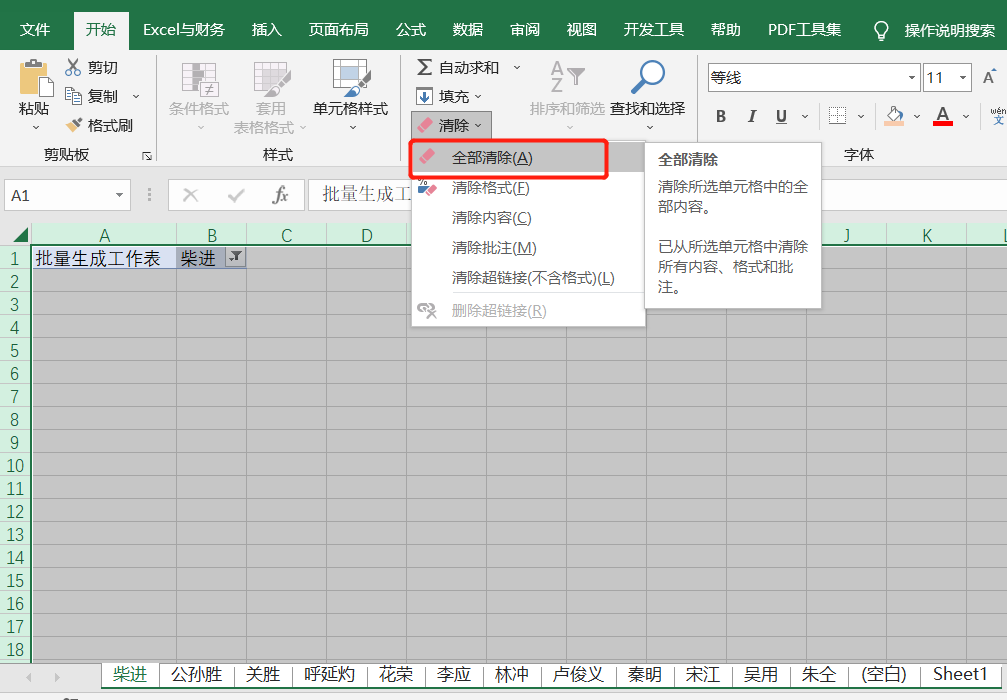Switch to the 公式 Formulas tab
Screen dimensions: 1007x700
[410, 30]
